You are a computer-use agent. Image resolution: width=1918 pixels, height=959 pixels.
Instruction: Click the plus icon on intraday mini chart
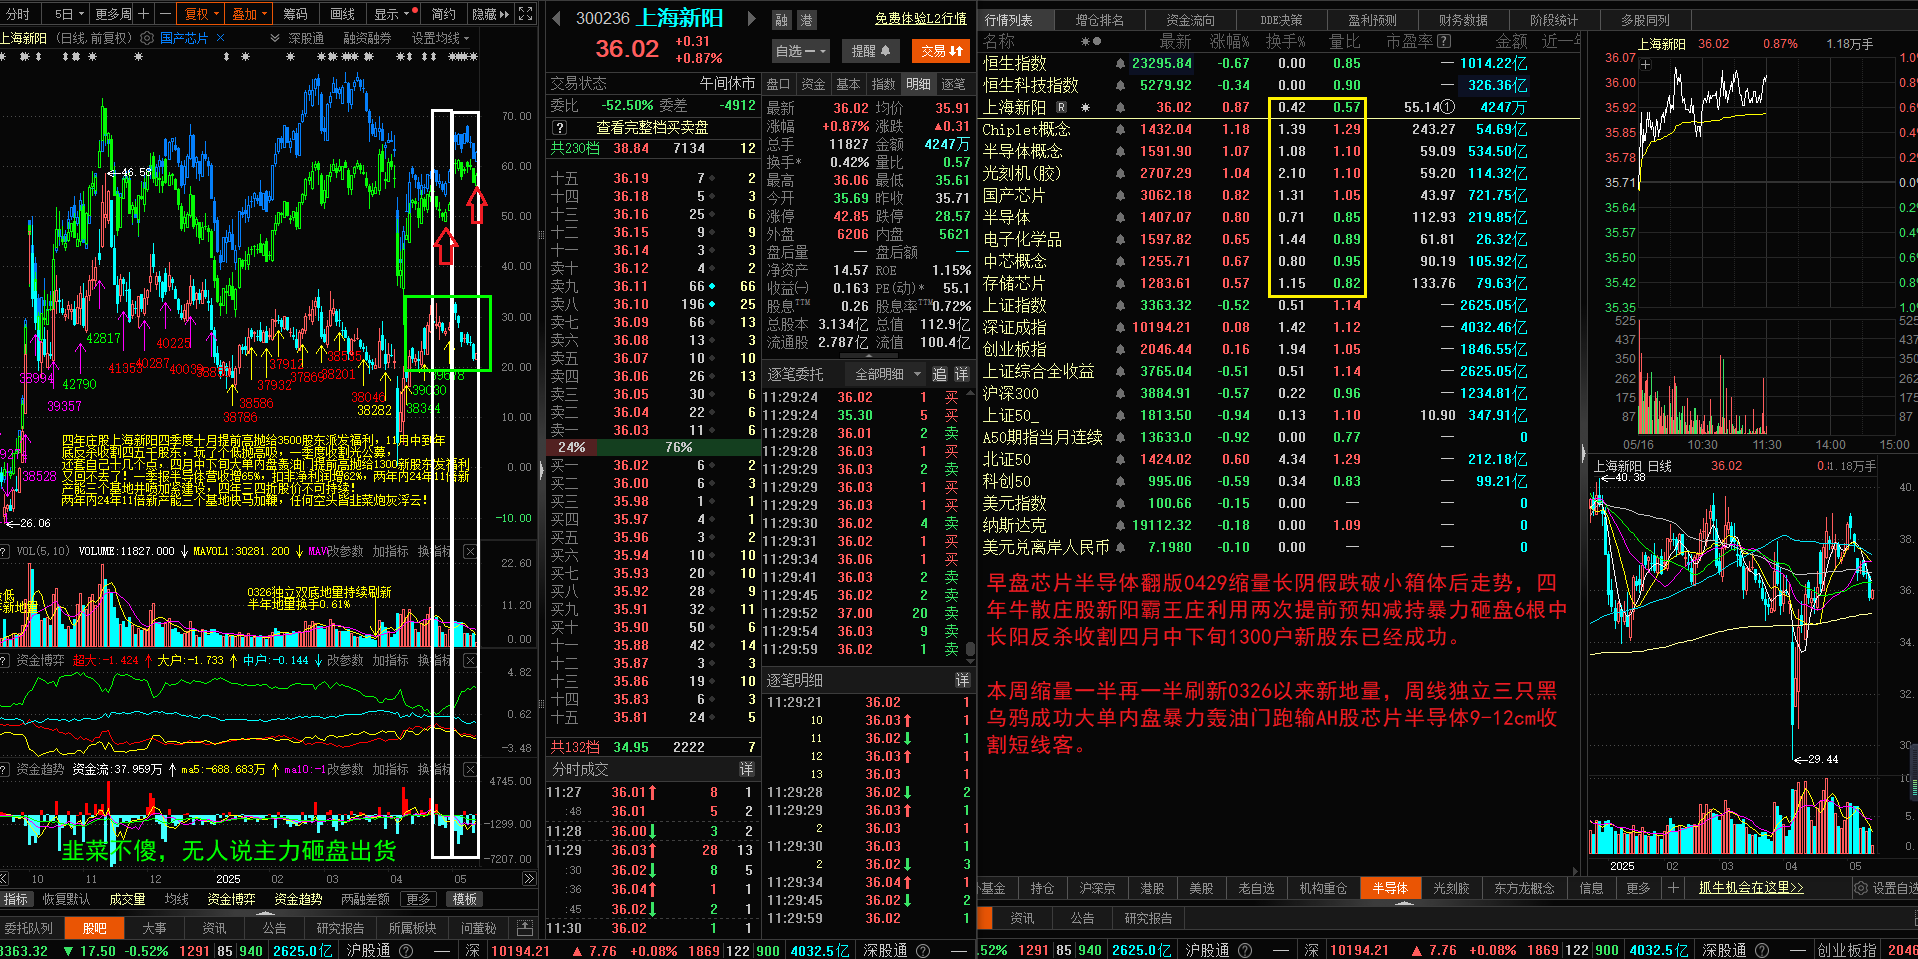pos(1646,65)
